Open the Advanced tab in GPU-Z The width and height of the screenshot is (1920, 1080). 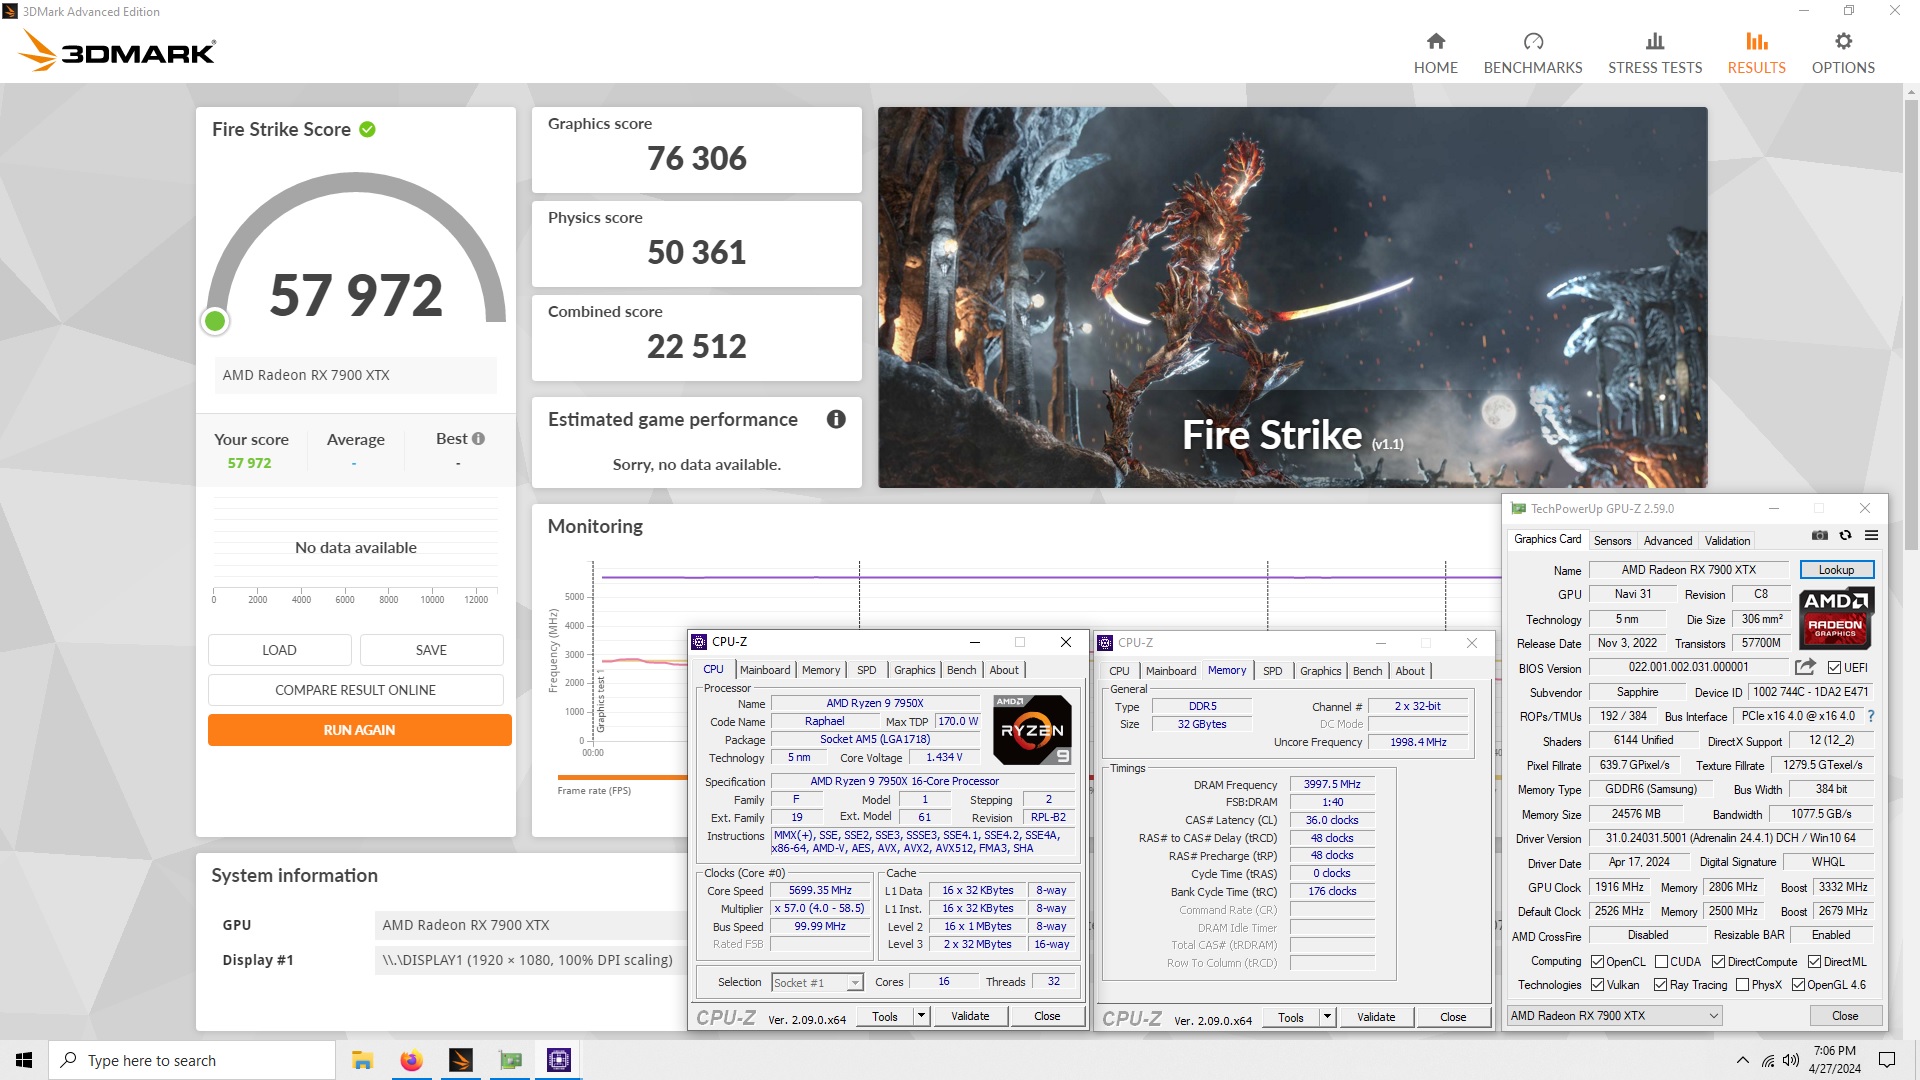(x=1668, y=541)
